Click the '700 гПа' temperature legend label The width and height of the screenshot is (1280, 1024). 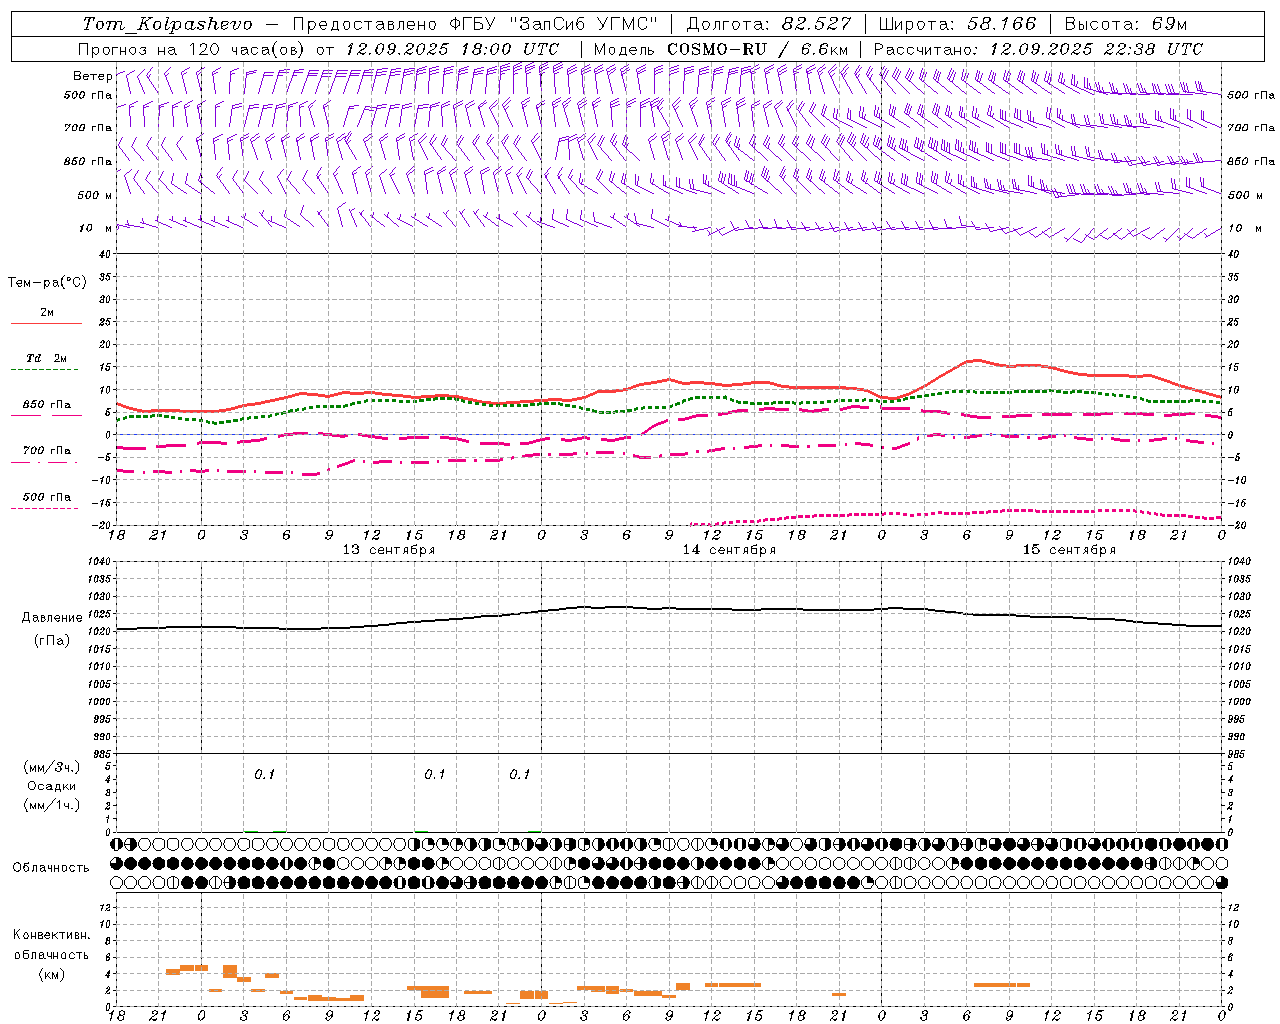click(47, 450)
